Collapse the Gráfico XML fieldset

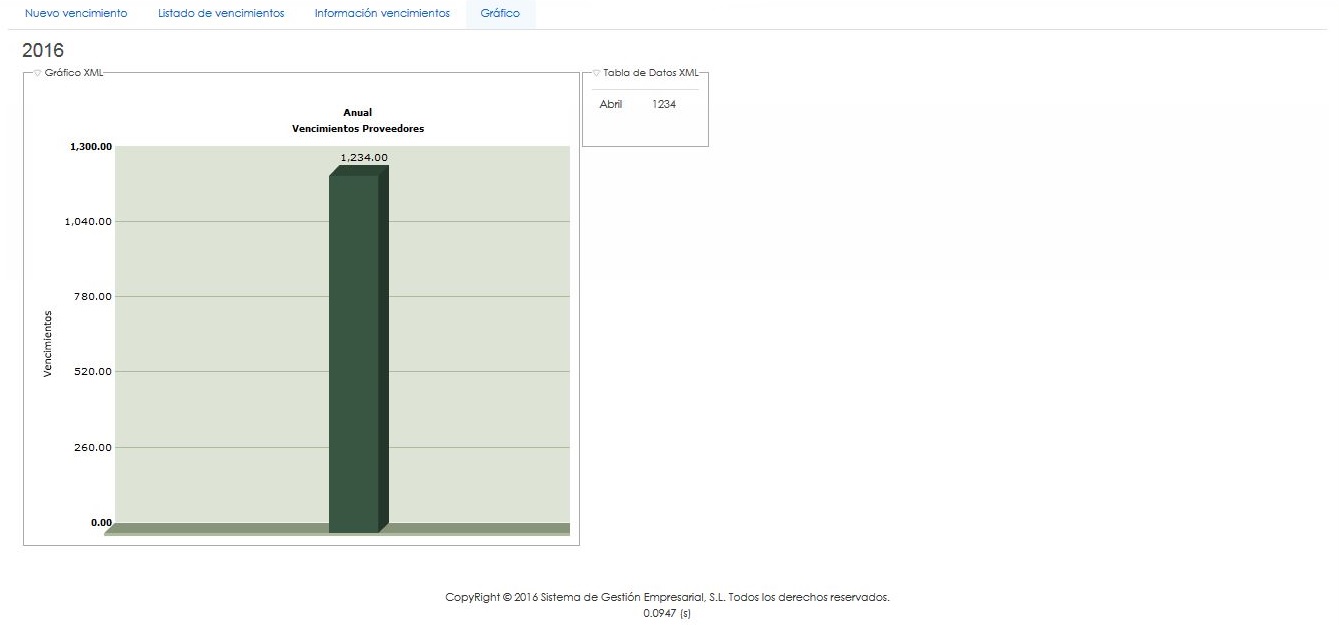tap(69, 73)
